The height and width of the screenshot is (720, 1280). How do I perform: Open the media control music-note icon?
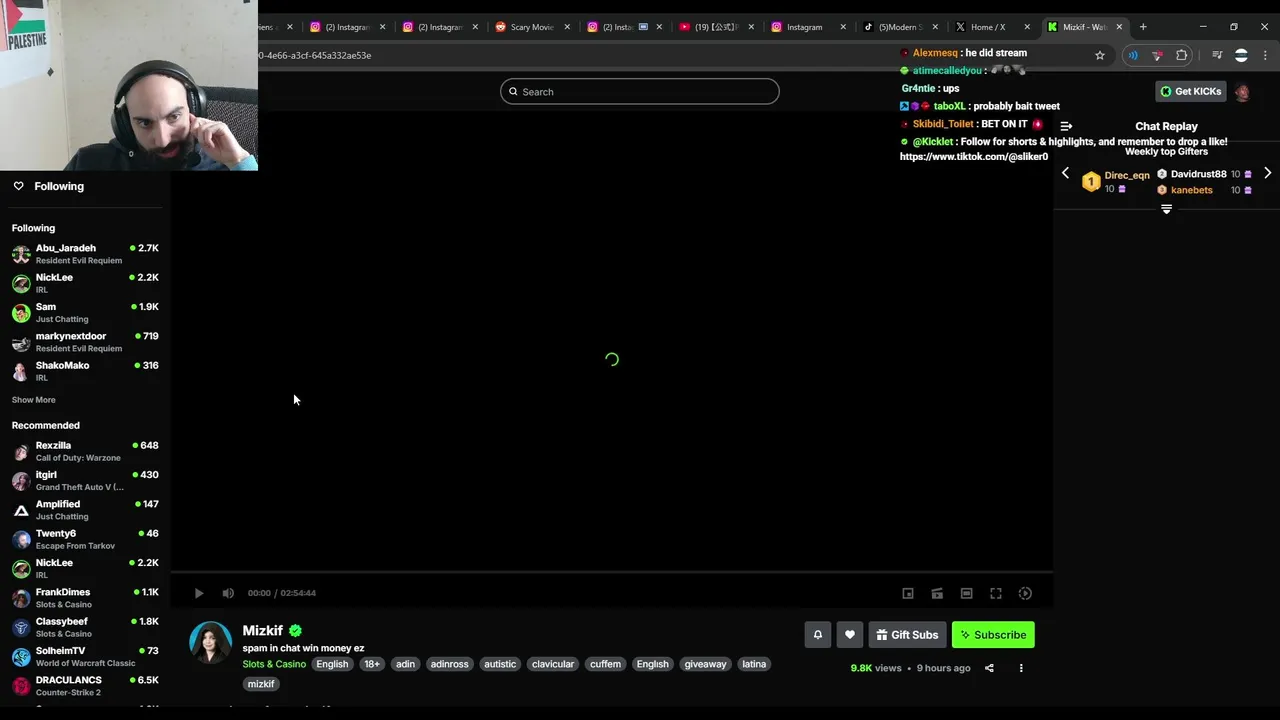coord(1217,55)
